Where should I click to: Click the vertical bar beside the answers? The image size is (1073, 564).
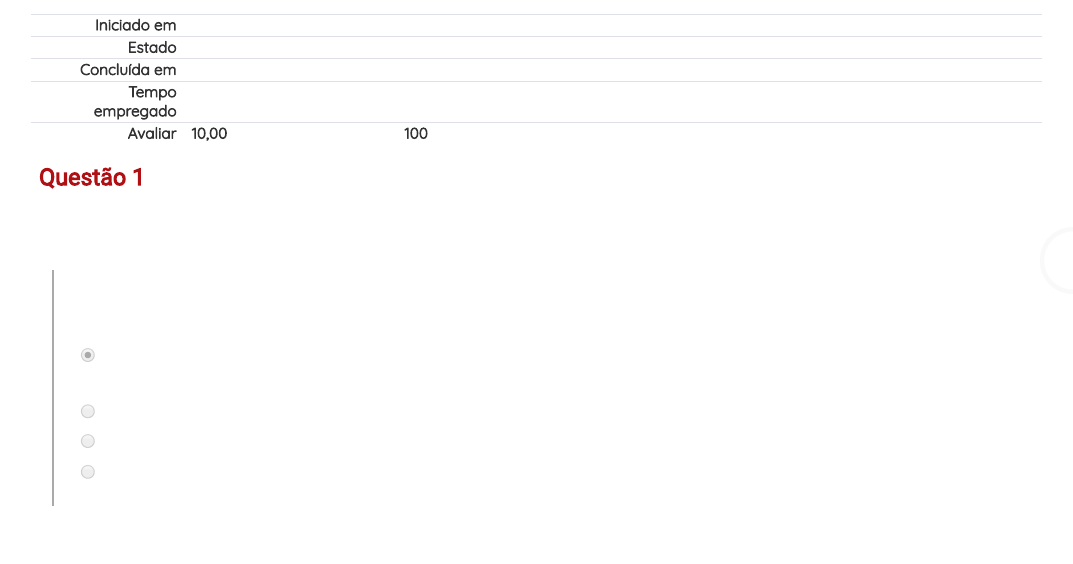pyautogui.click(x=53, y=388)
